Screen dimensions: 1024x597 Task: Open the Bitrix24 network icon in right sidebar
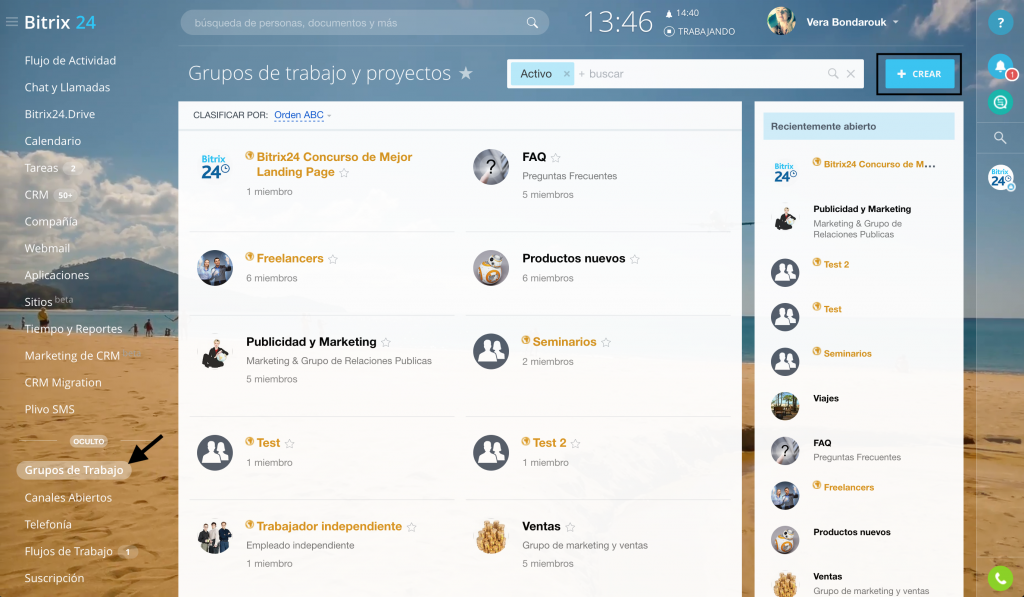click(1000, 178)
